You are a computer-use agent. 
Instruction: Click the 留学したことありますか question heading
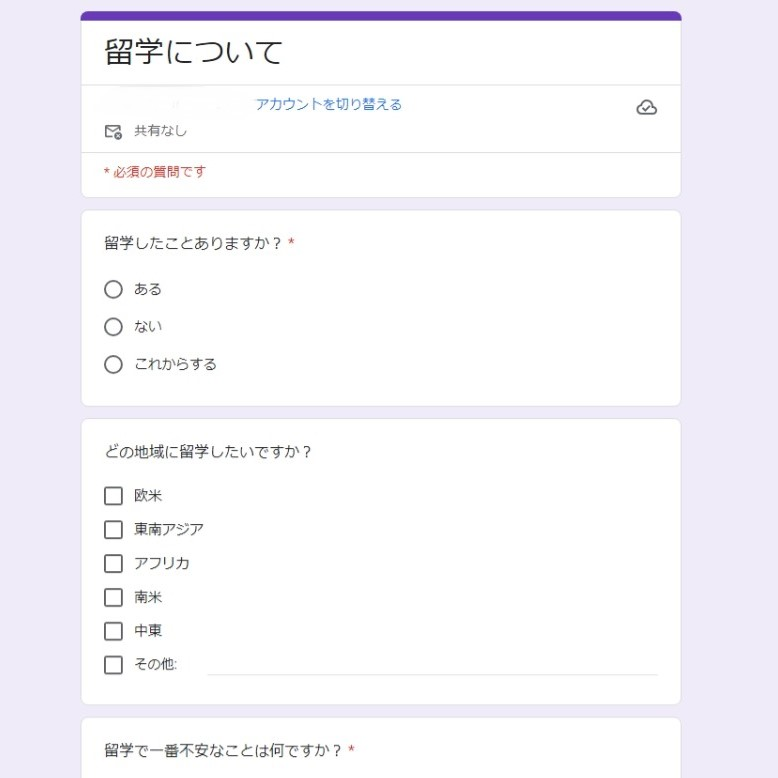tap(194, 243)
